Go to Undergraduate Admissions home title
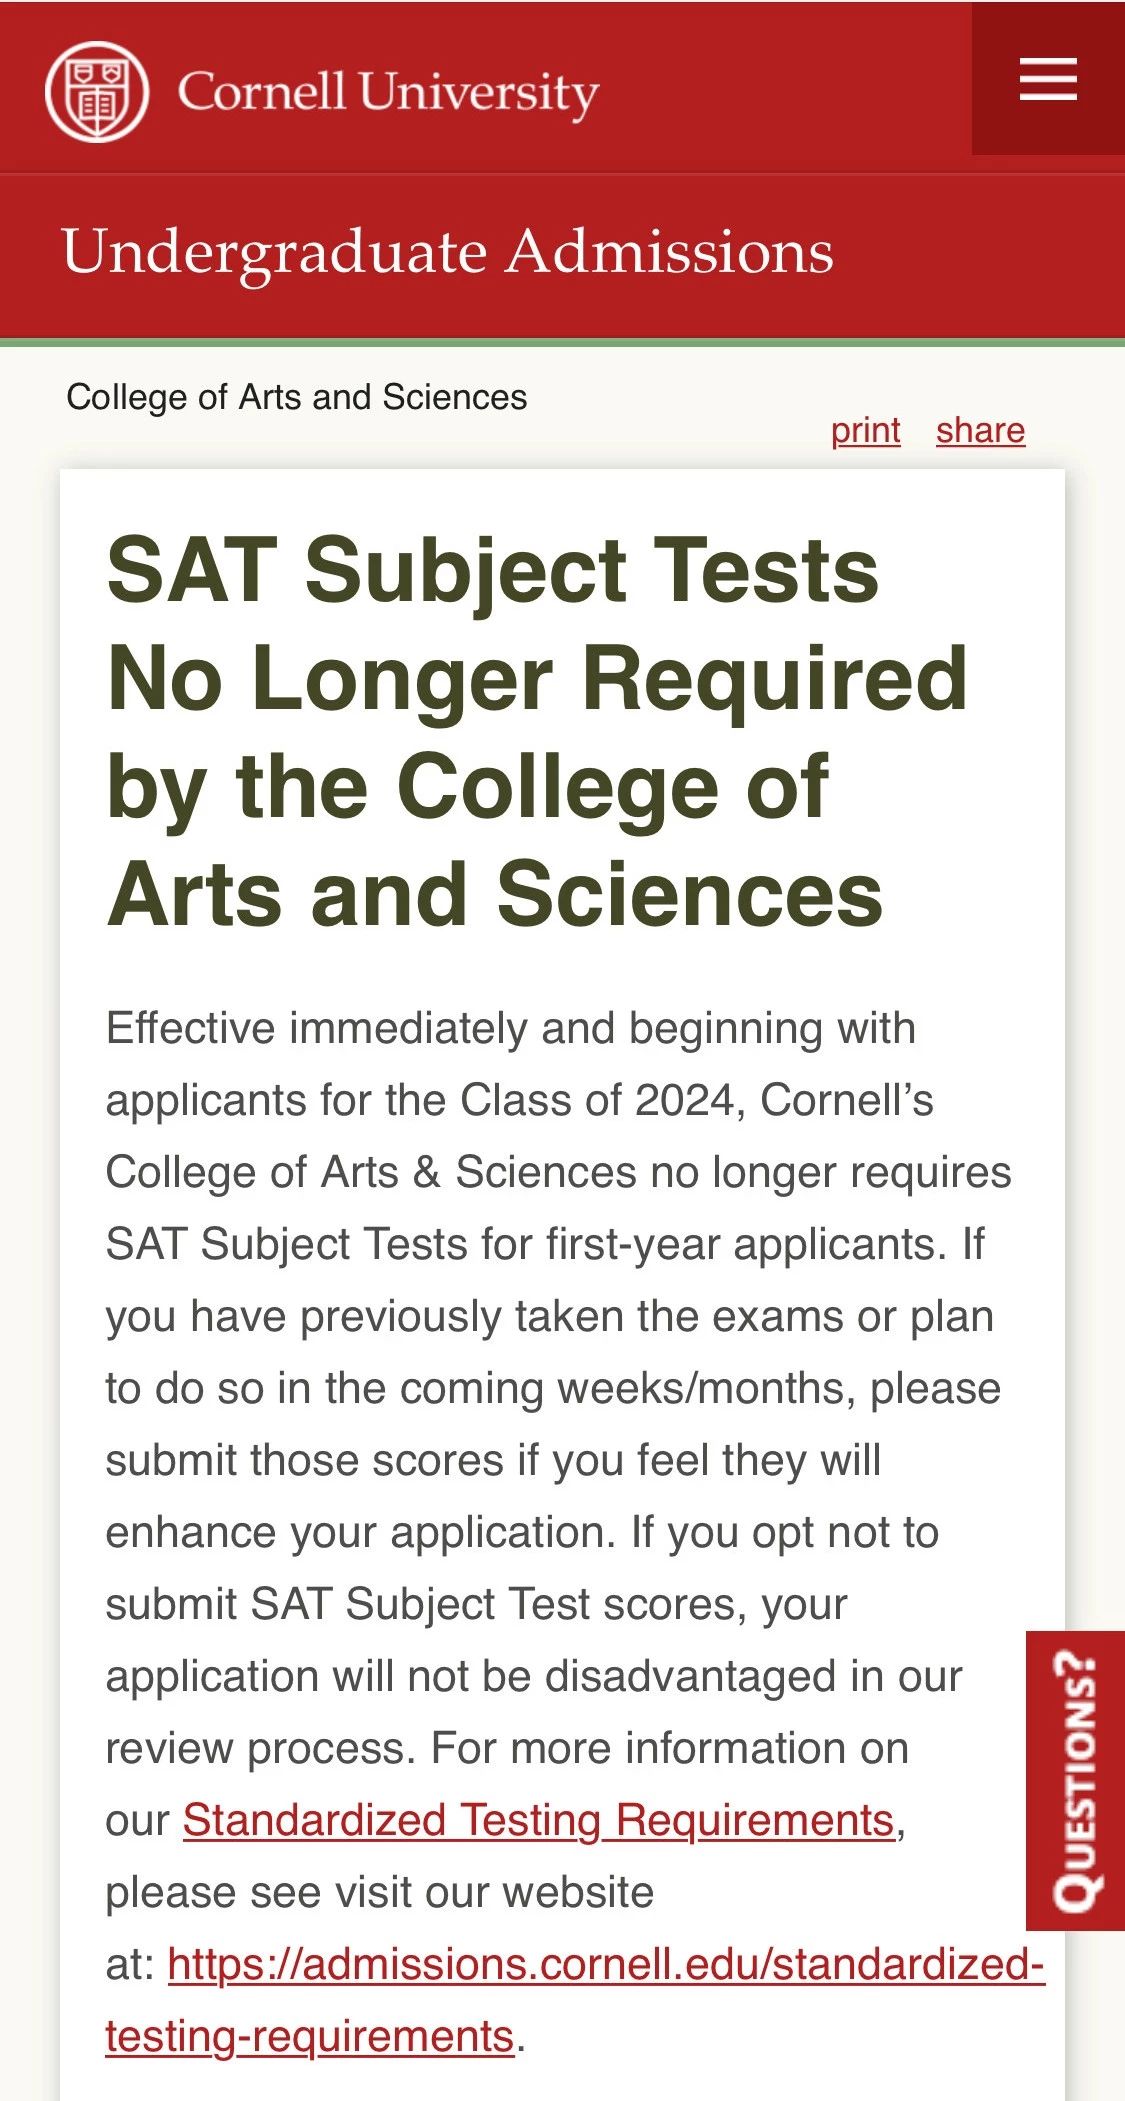 (x=448, y=253)
